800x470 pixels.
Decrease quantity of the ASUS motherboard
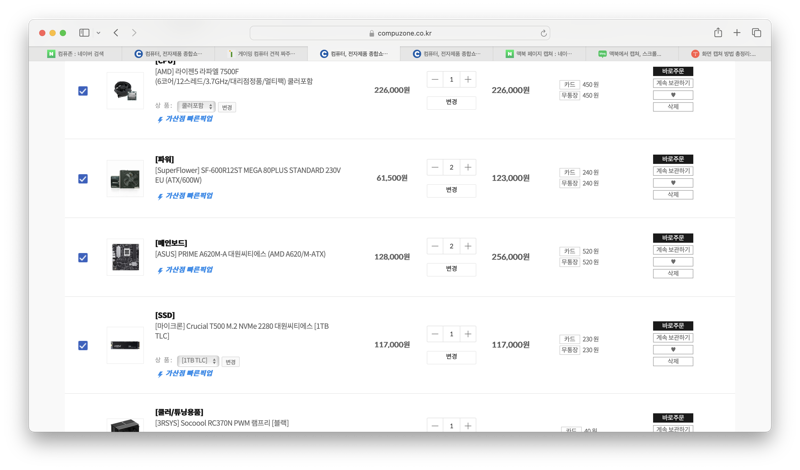pyautogui.click(x=435, y=246)
